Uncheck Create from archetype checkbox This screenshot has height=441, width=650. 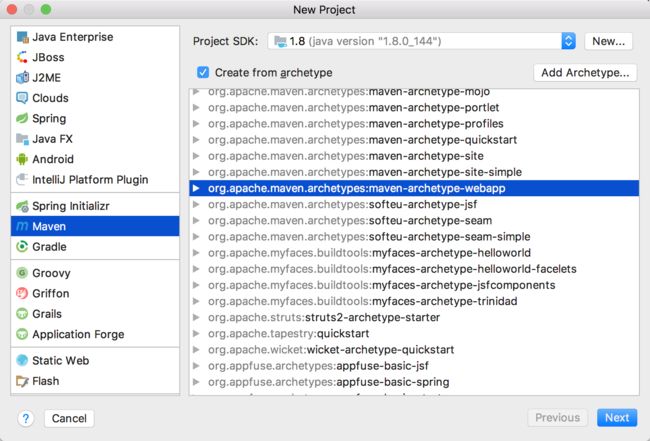click(203, 73)
